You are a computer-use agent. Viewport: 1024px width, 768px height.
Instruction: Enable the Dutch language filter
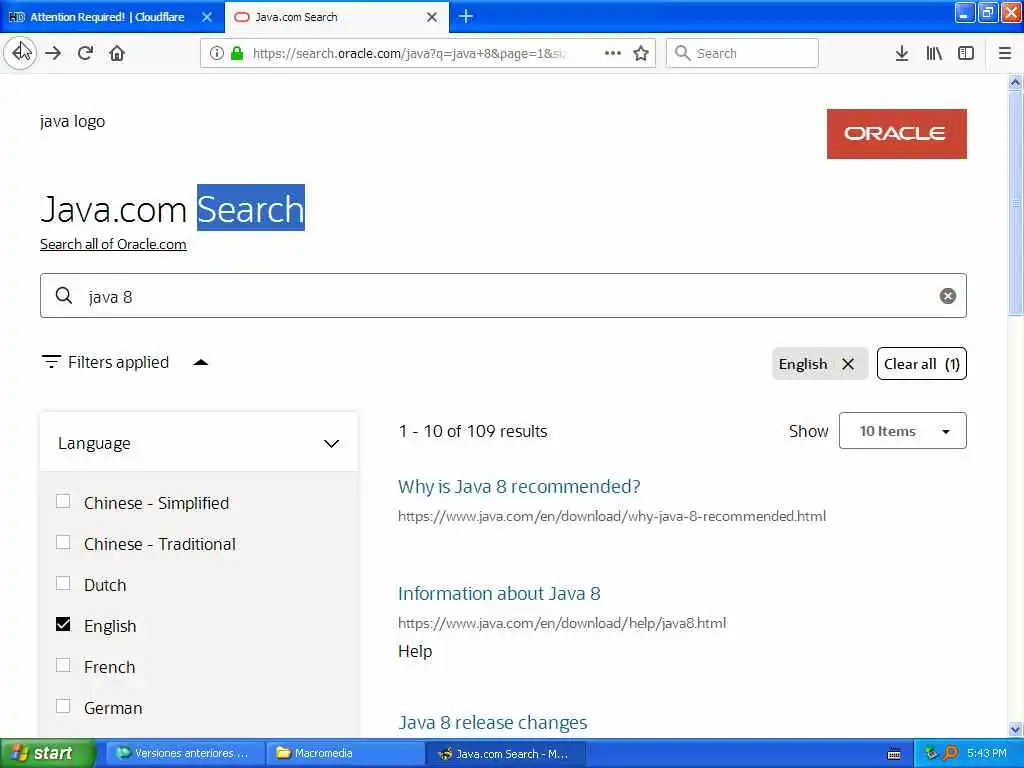point(63,584)
